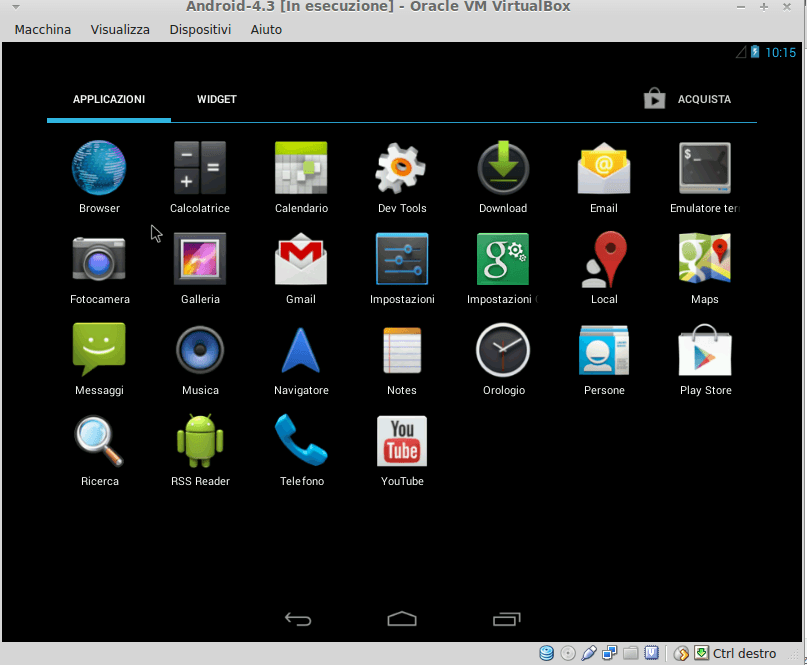Click the mouse integration status icon
Image resolution: width=807 pixels, height=665 pixels.
(681, 653)
